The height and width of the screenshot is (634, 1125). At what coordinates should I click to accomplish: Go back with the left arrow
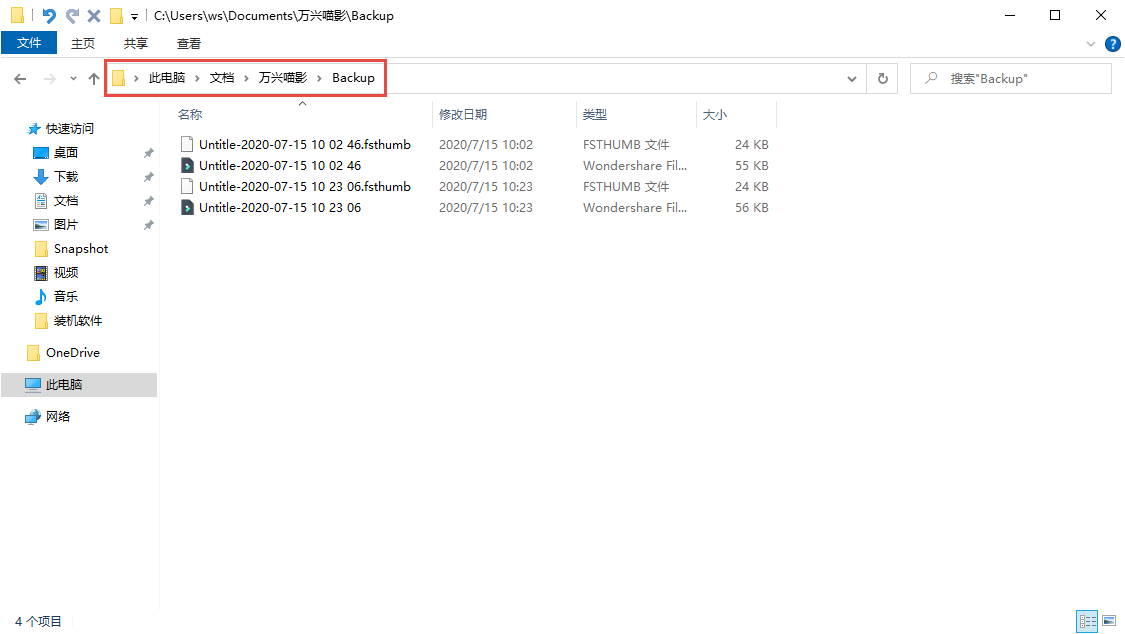(20, 79)
